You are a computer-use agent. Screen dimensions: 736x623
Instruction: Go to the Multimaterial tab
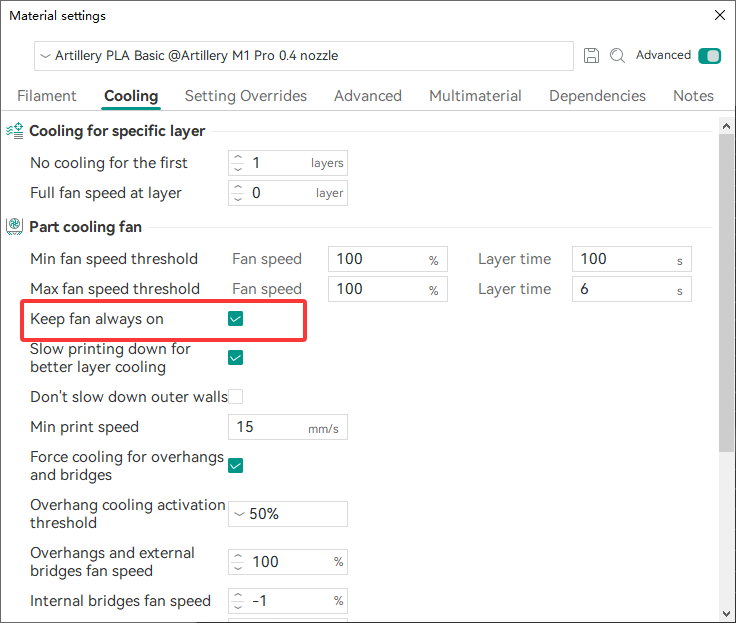[x=475, y=96]
